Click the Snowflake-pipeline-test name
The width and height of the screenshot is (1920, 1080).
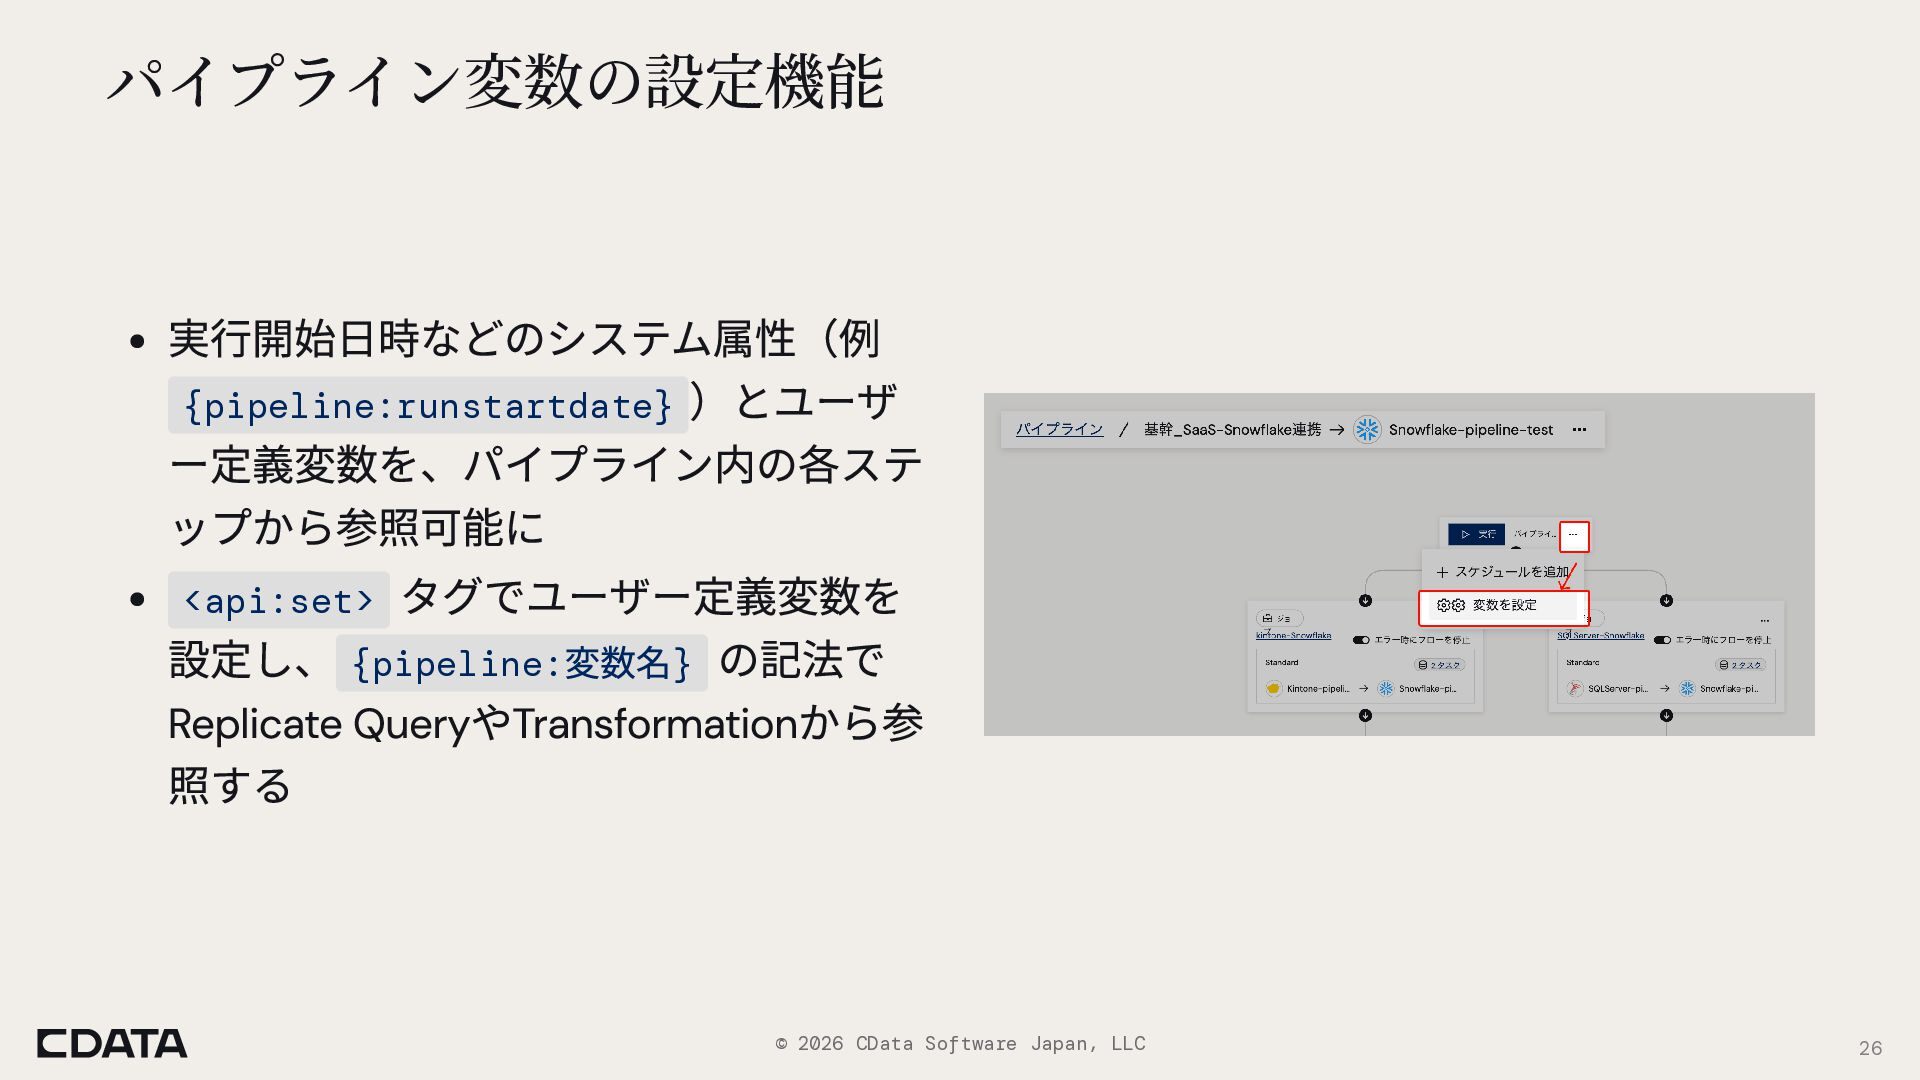coord(1470,430)
